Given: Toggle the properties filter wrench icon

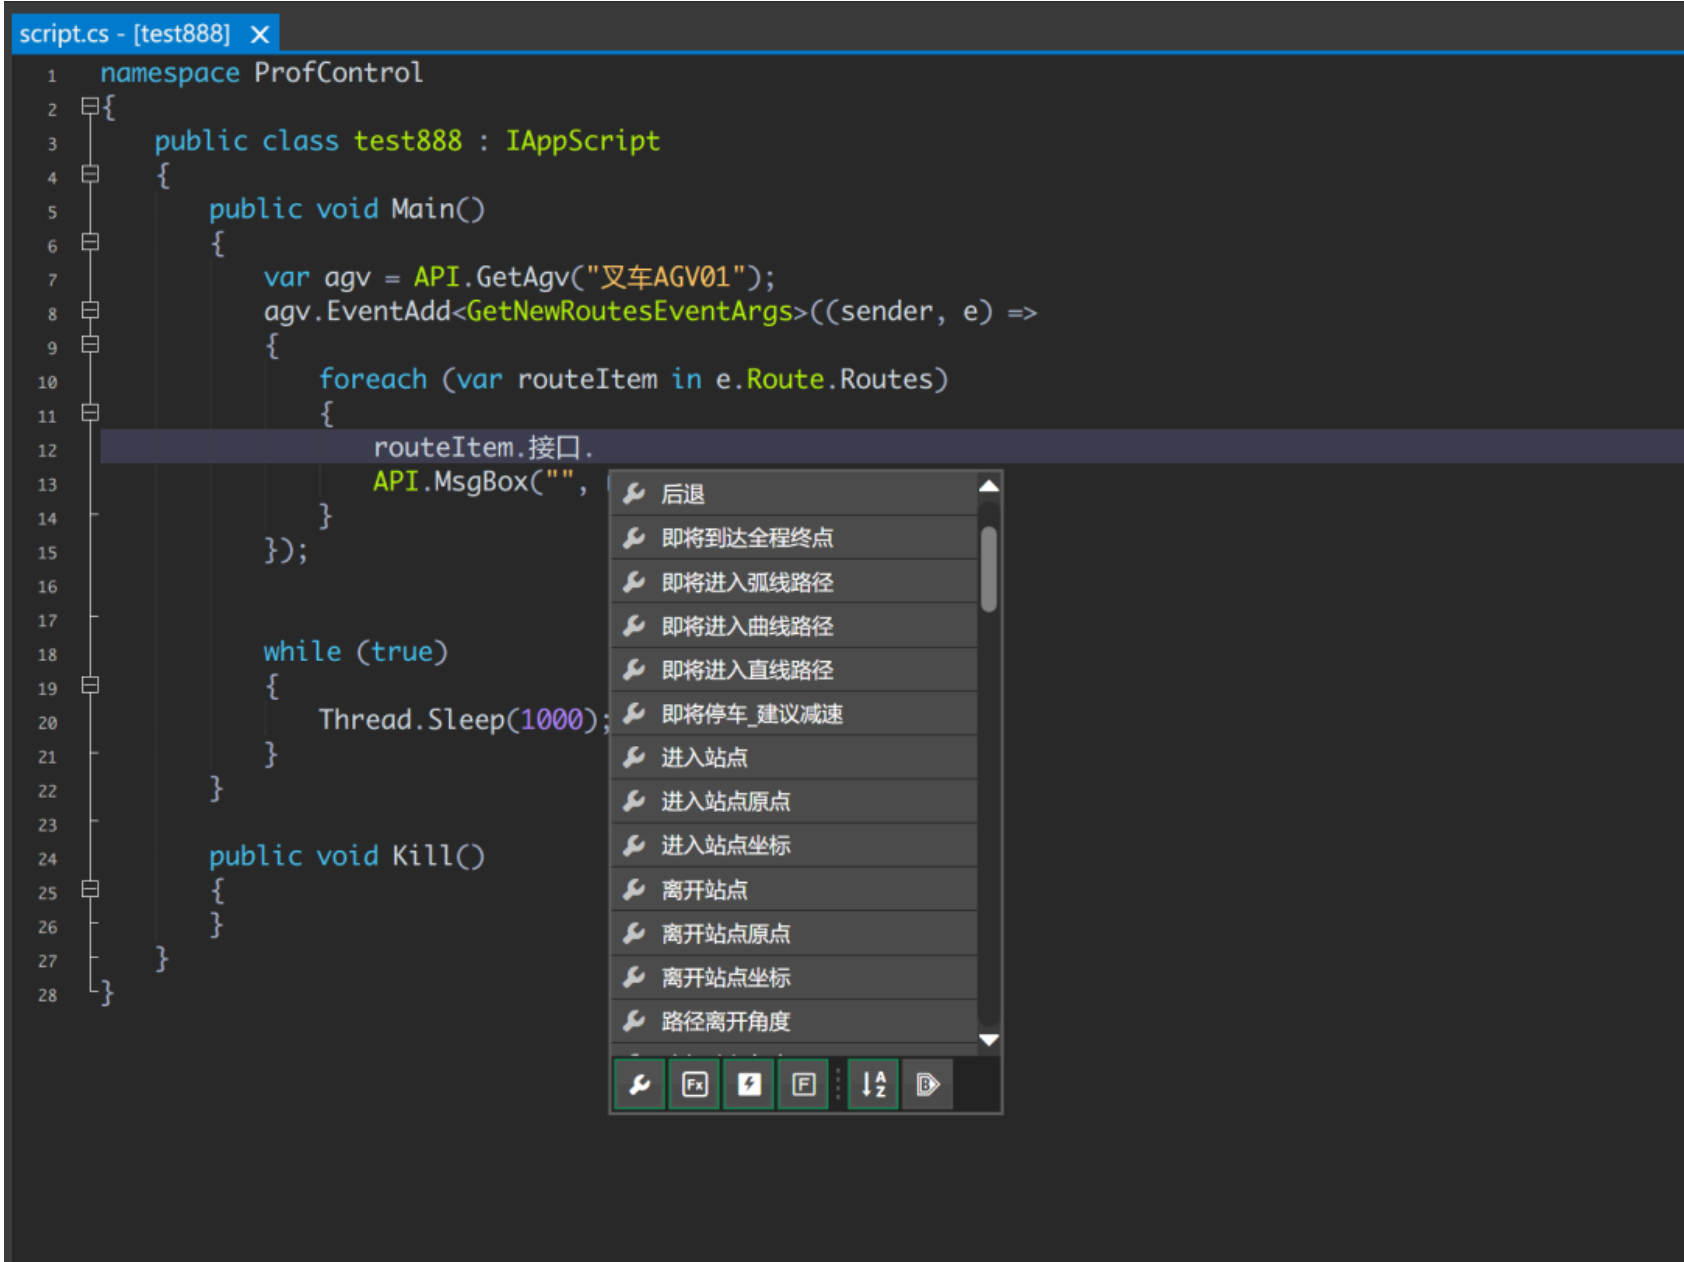Looking at the screenshot, I should [x=640, y=1084].
